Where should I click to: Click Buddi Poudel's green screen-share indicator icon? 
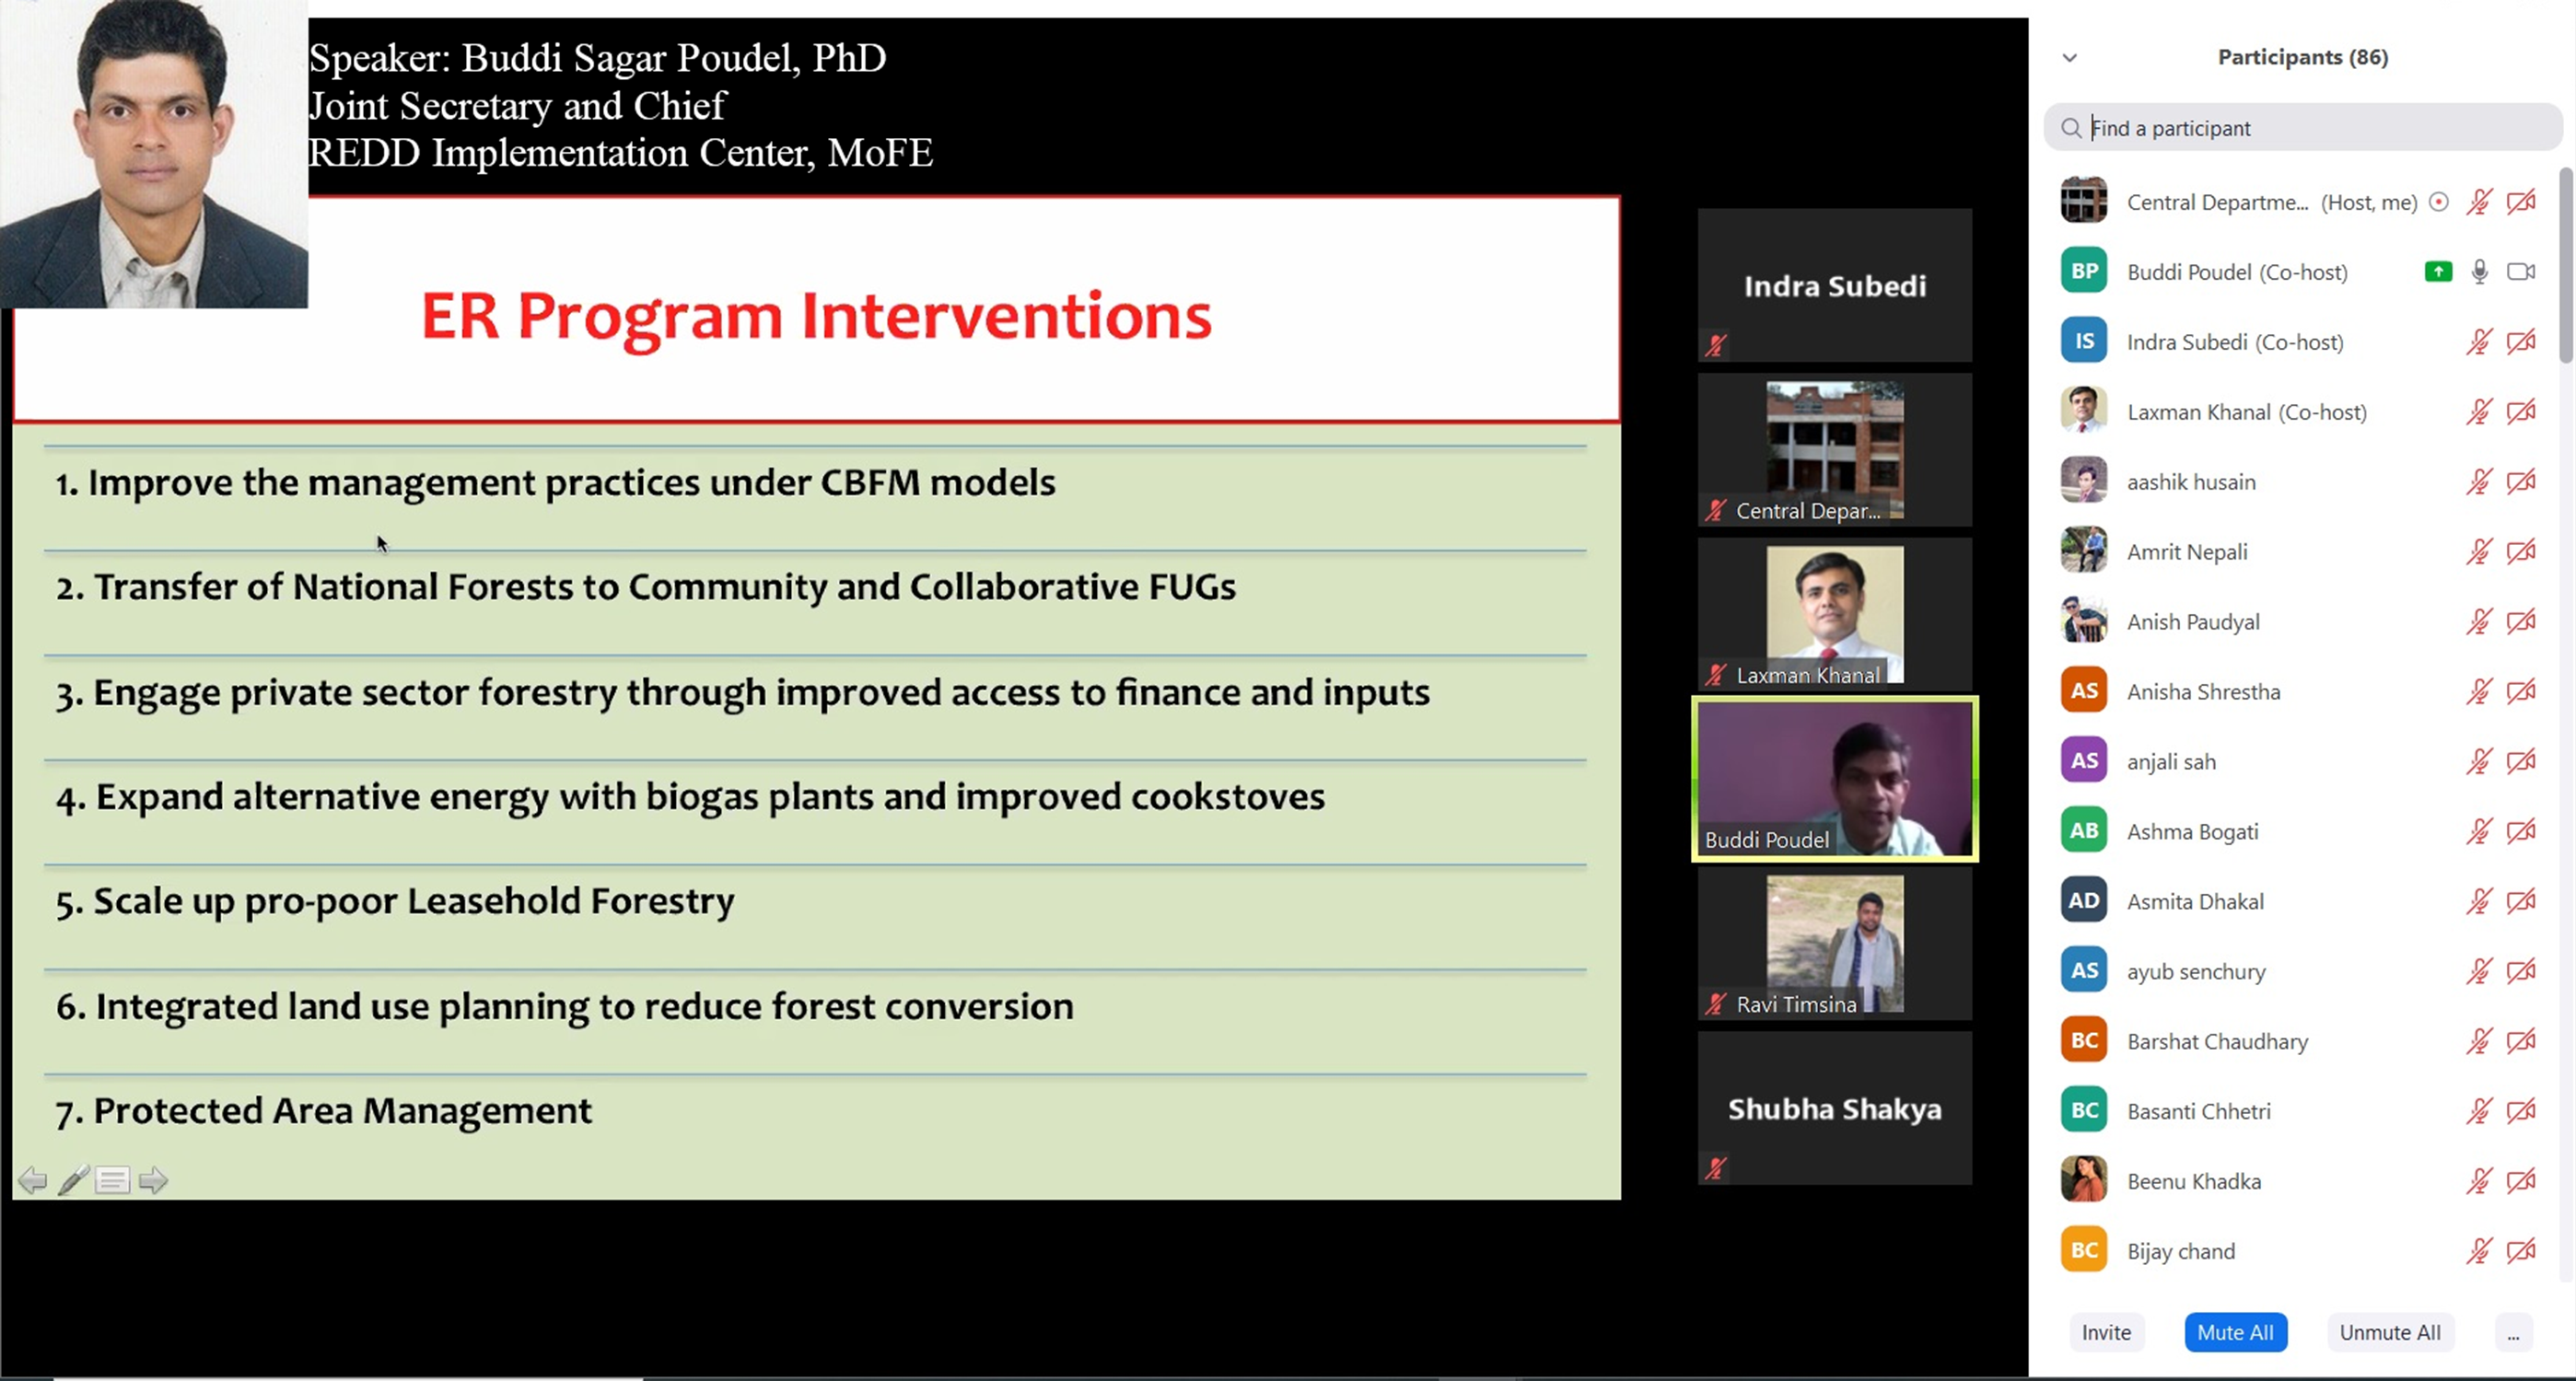(2438, 272)
